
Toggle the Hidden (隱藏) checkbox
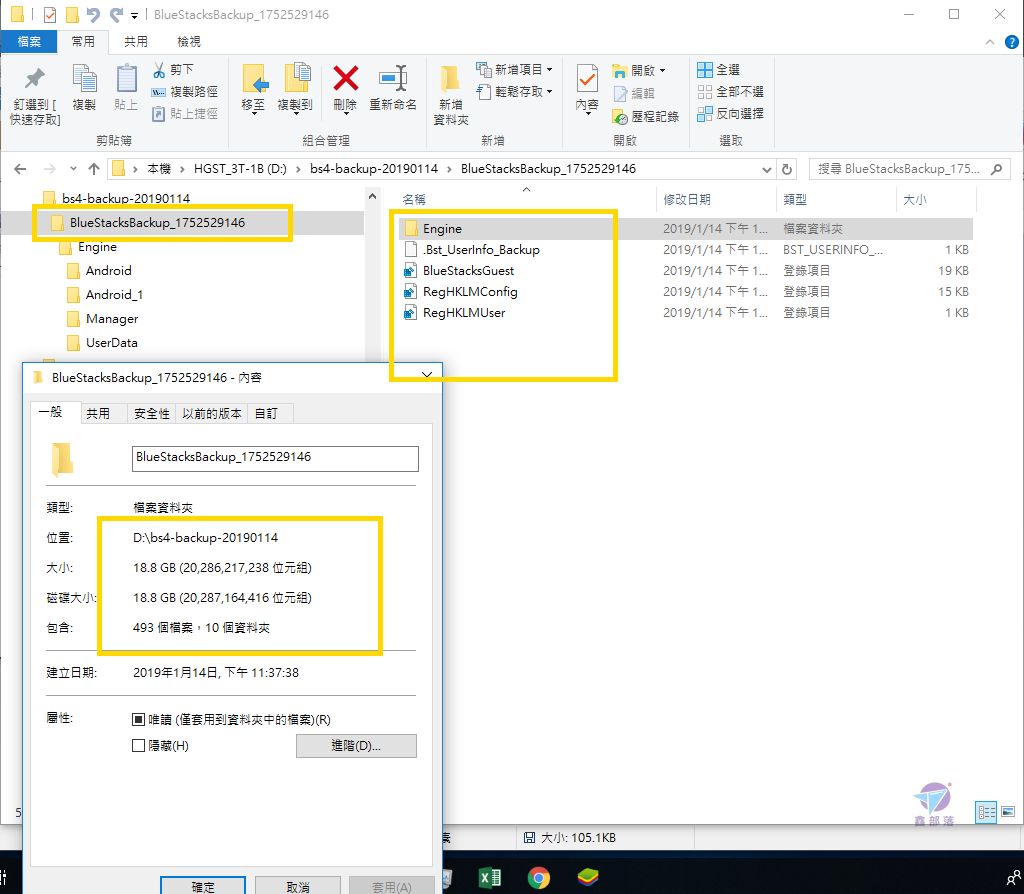[138, 746]
